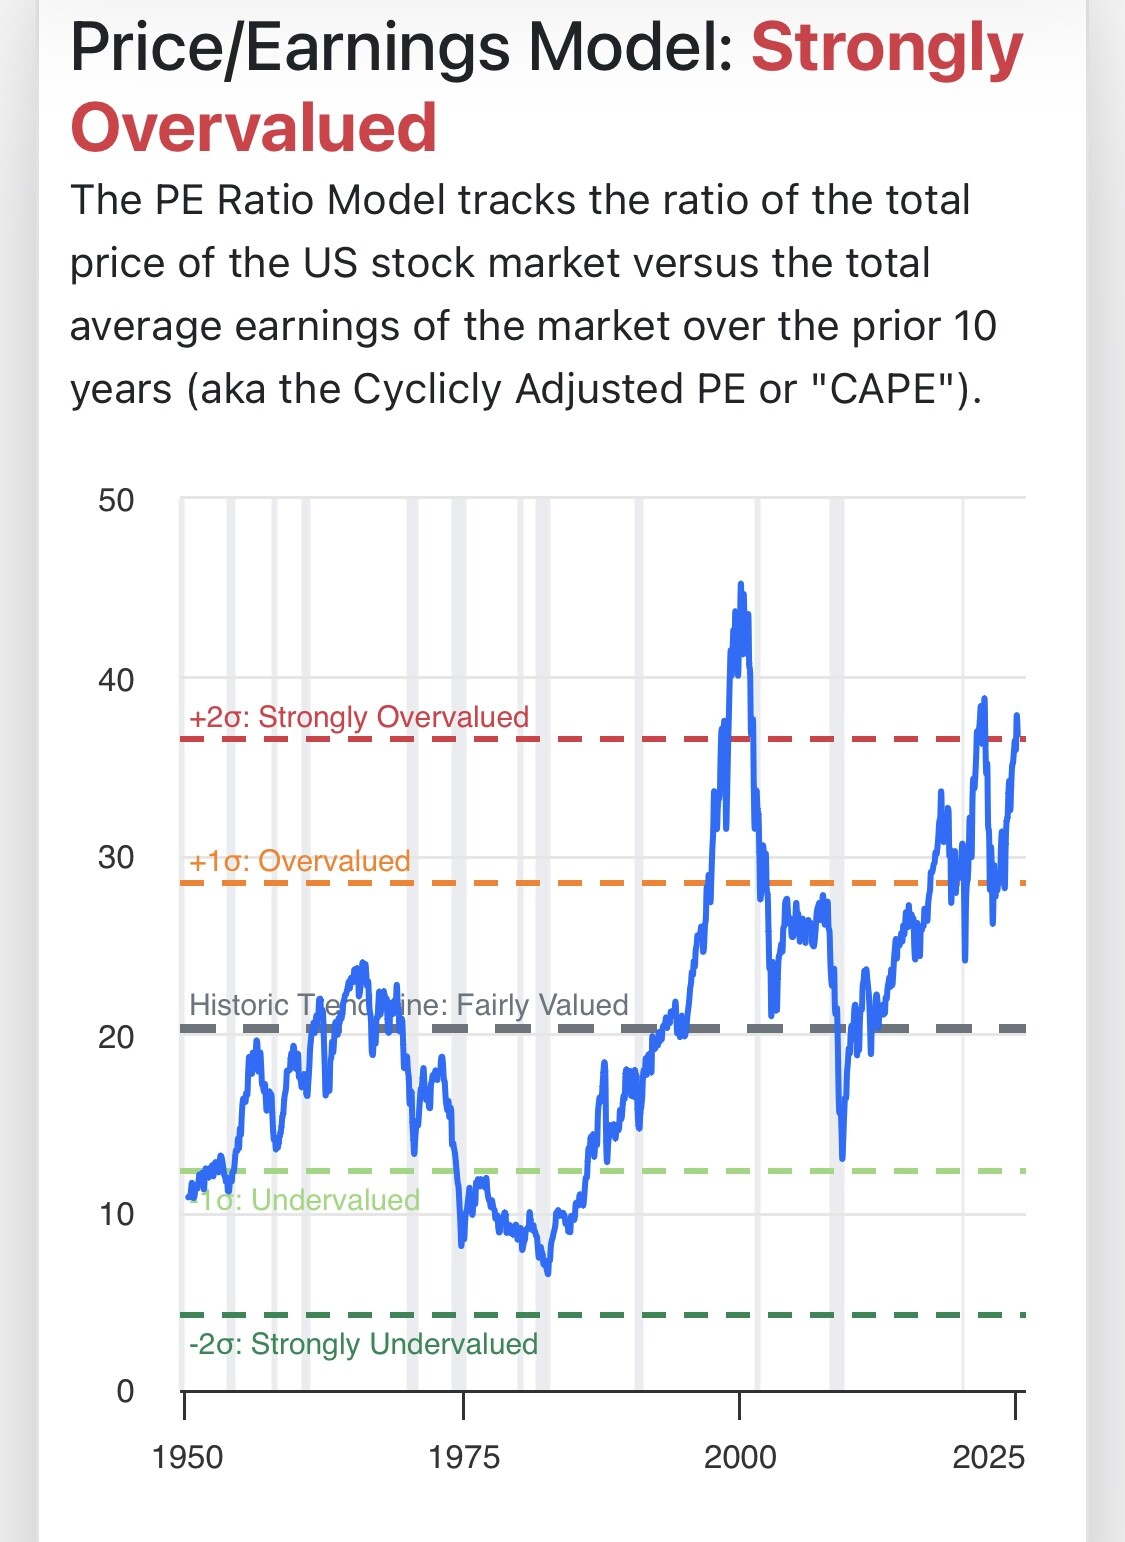The height and width of the screenshot is (1542, 1125).
Task: Click the 20 y-axis value label
Action: [x=116, y=1036]
